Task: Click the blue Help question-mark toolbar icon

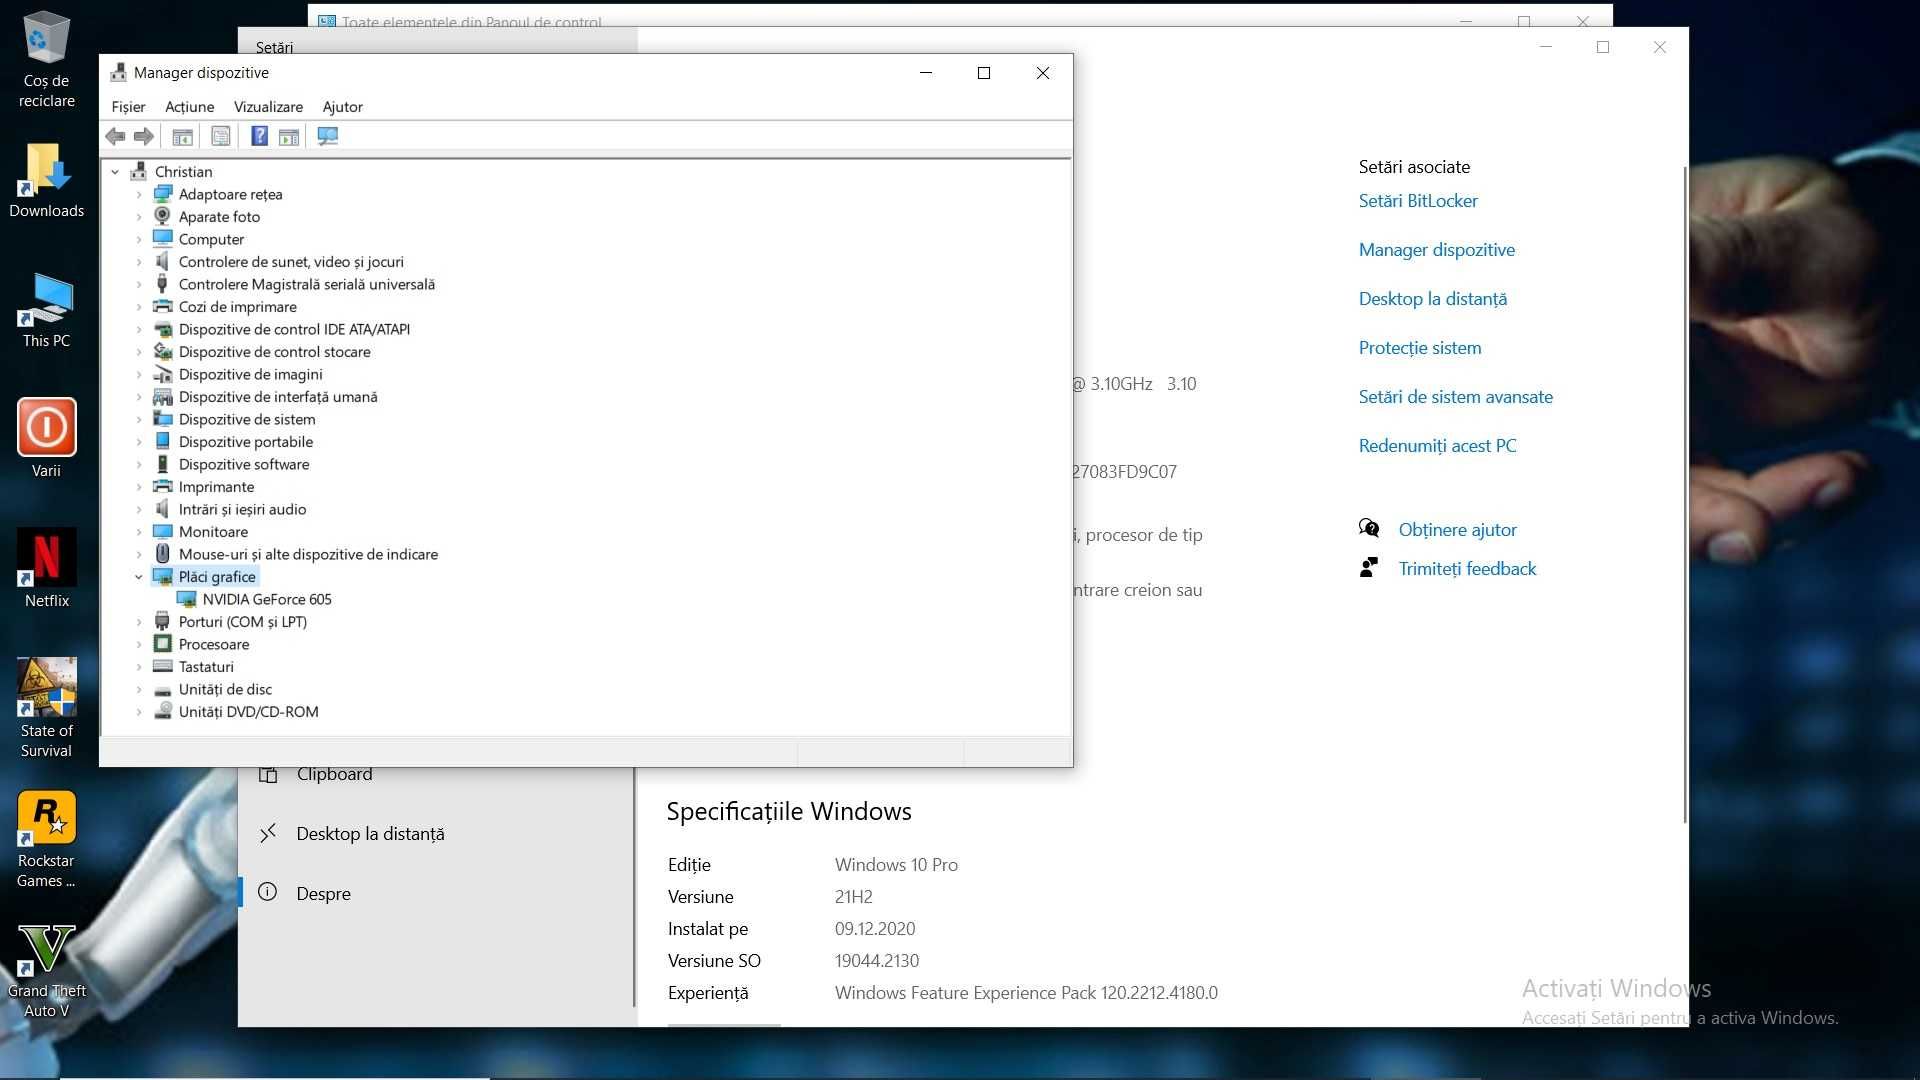Action: (x=259, y=136)
